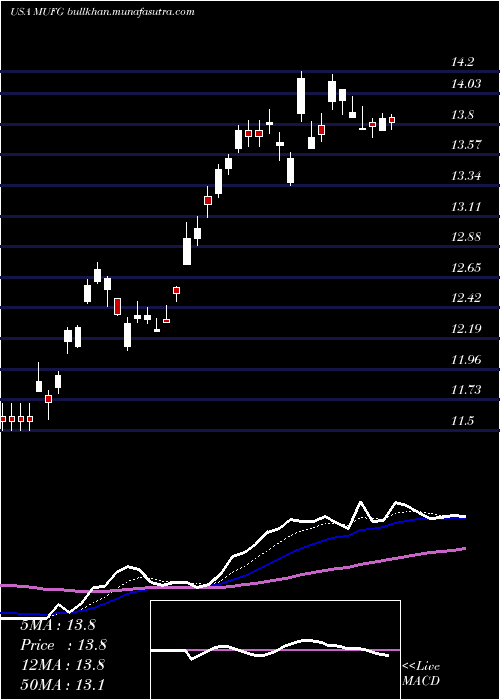Click the 11.5 price axis label
Image resolution: width=500 pixels, height=700 pixels.
[462, 421]
